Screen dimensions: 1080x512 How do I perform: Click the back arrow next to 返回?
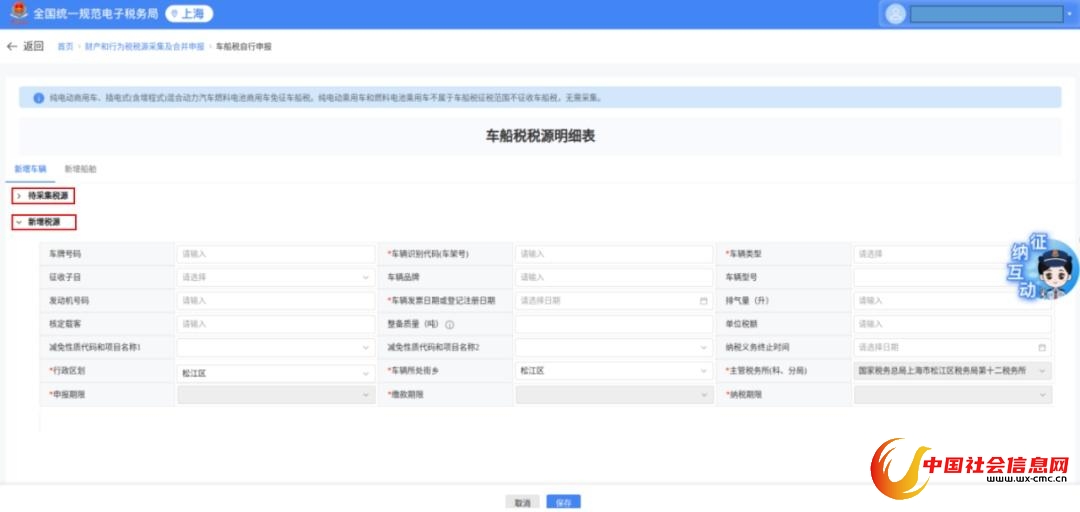point(12,46)
